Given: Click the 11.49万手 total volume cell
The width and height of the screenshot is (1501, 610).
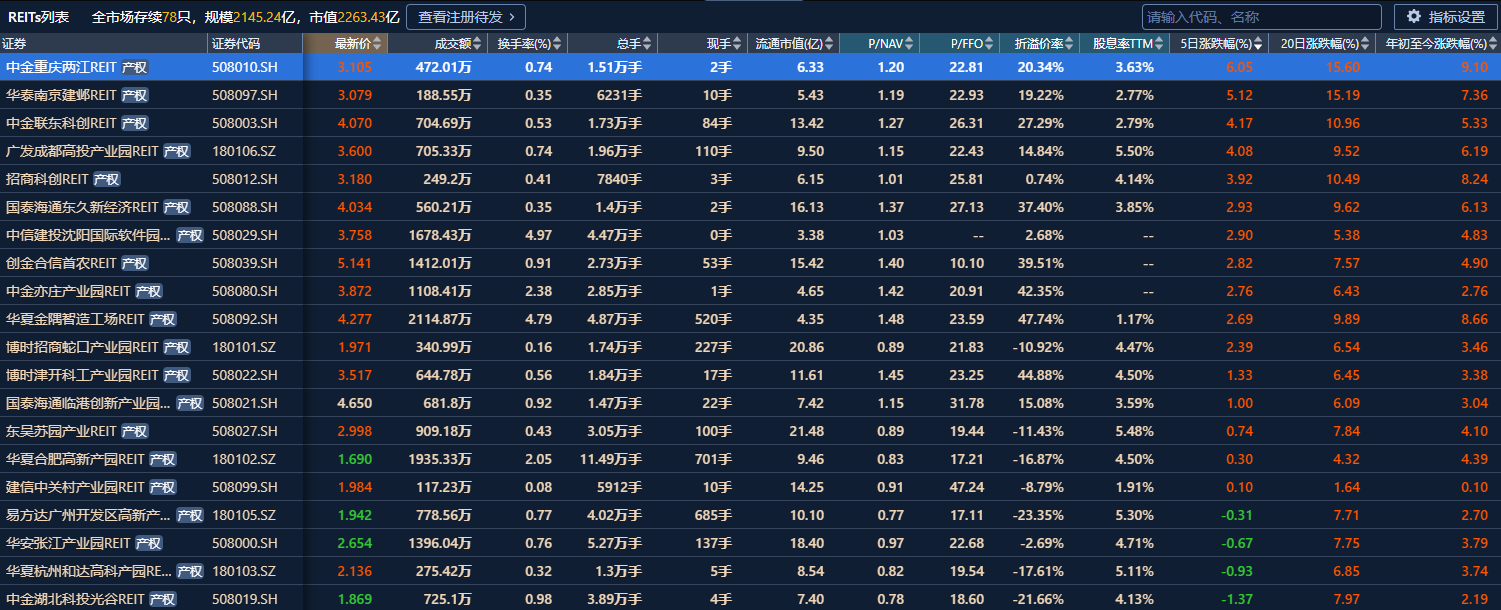Looking at the screenshot, I should click(x=610, y=459).
